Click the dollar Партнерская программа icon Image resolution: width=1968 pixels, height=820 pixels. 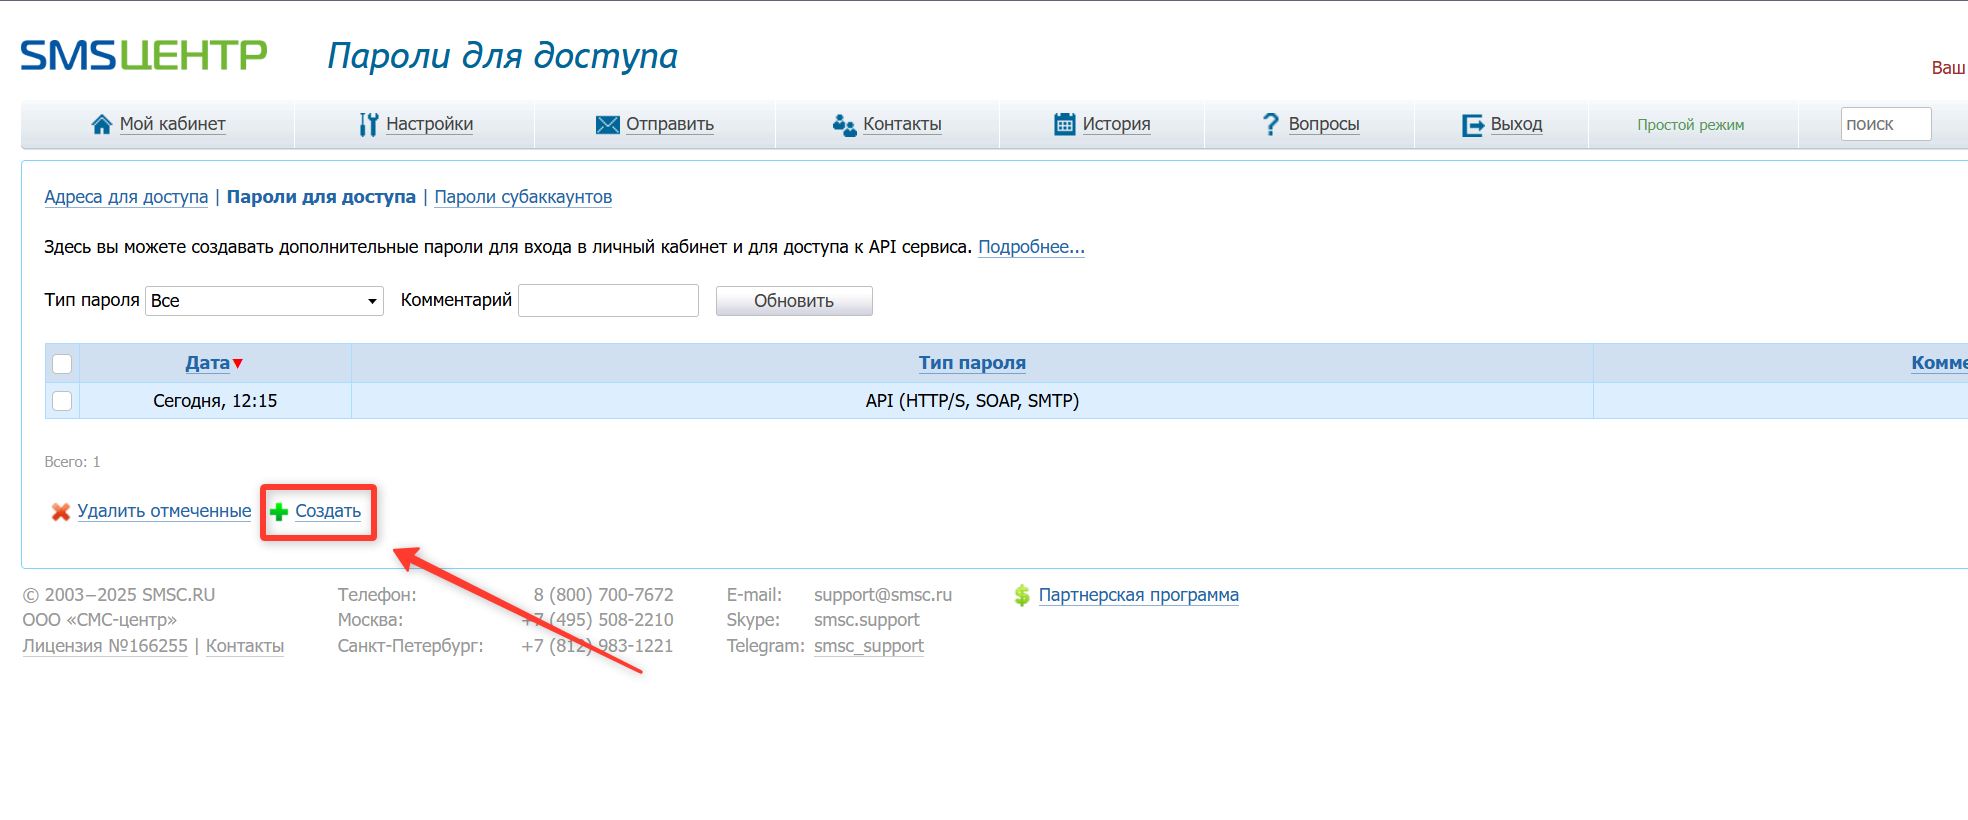coord(1021,596)
